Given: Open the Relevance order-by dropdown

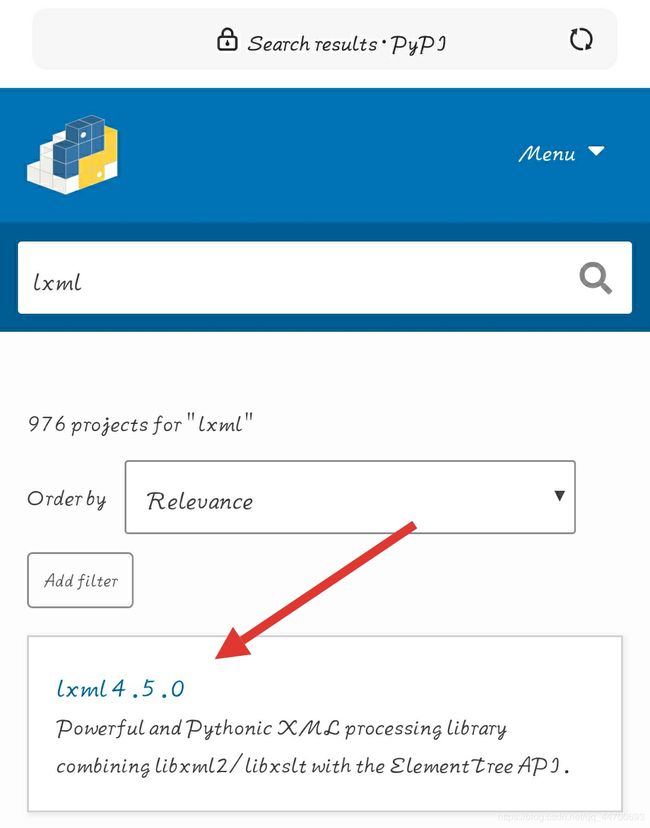Looking at the screenshot, I should [350, 497].
